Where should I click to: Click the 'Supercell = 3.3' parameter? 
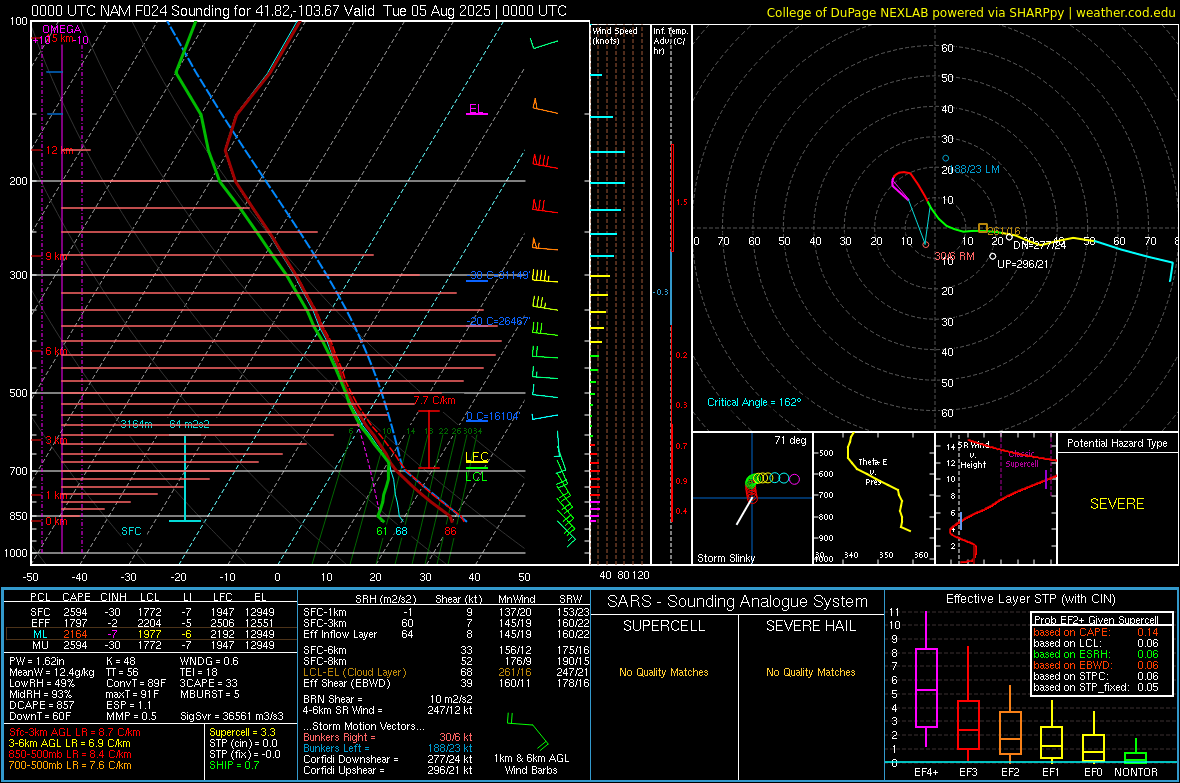242,732
